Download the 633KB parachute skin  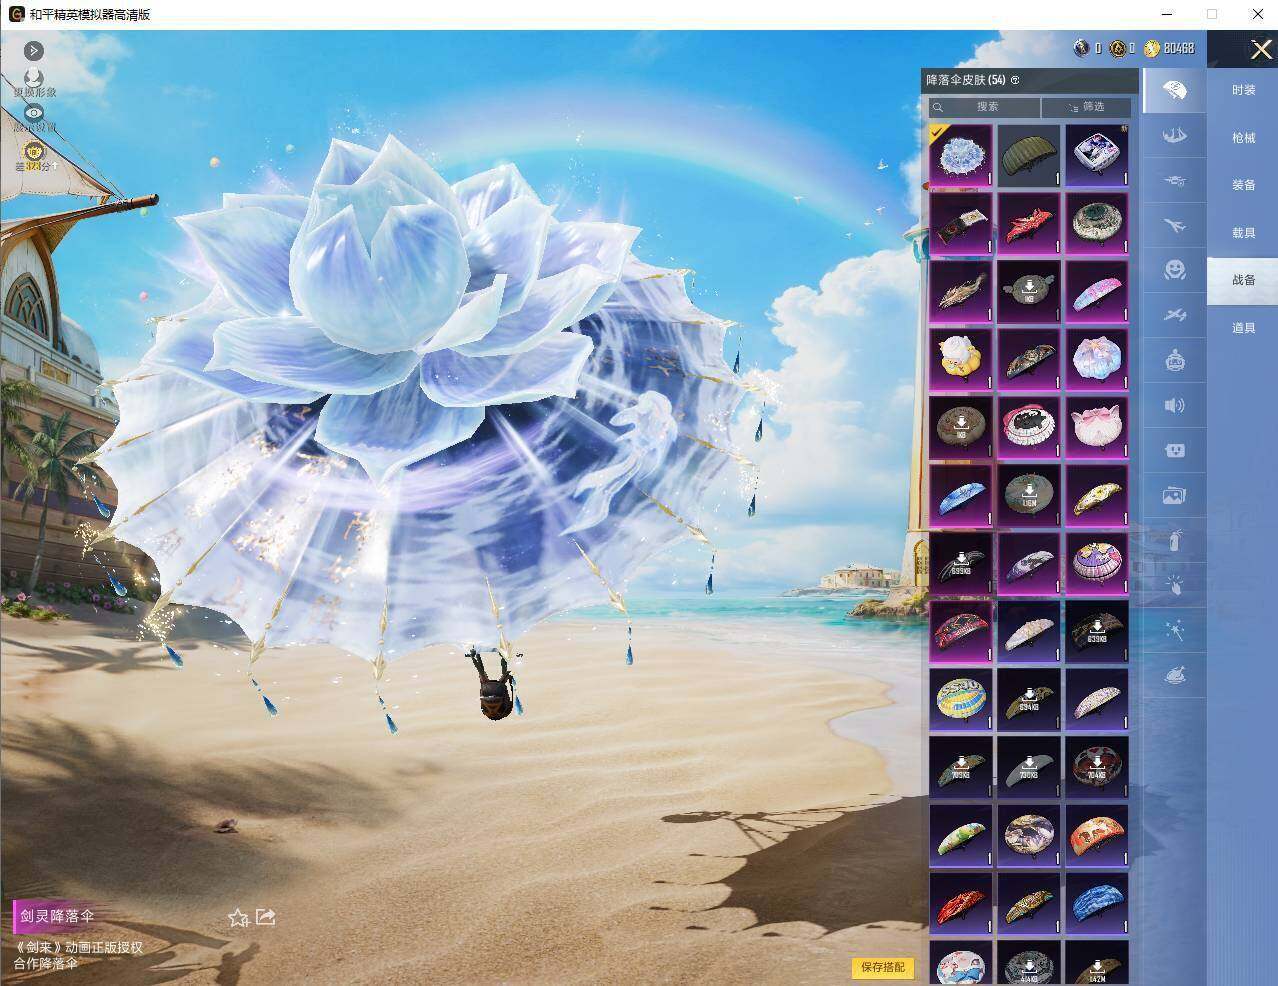point(1097,631)
